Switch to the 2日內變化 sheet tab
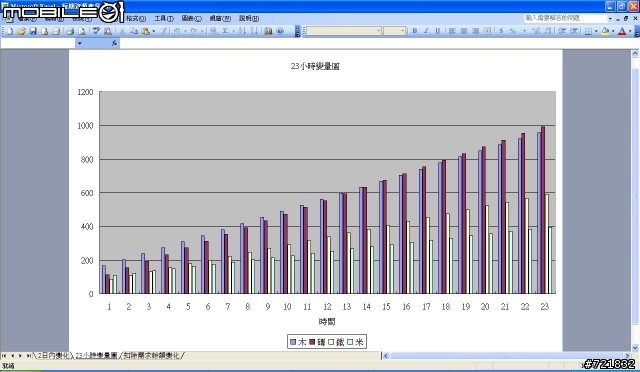The width and height of the screenshot is (640, 372). [53, 355]
